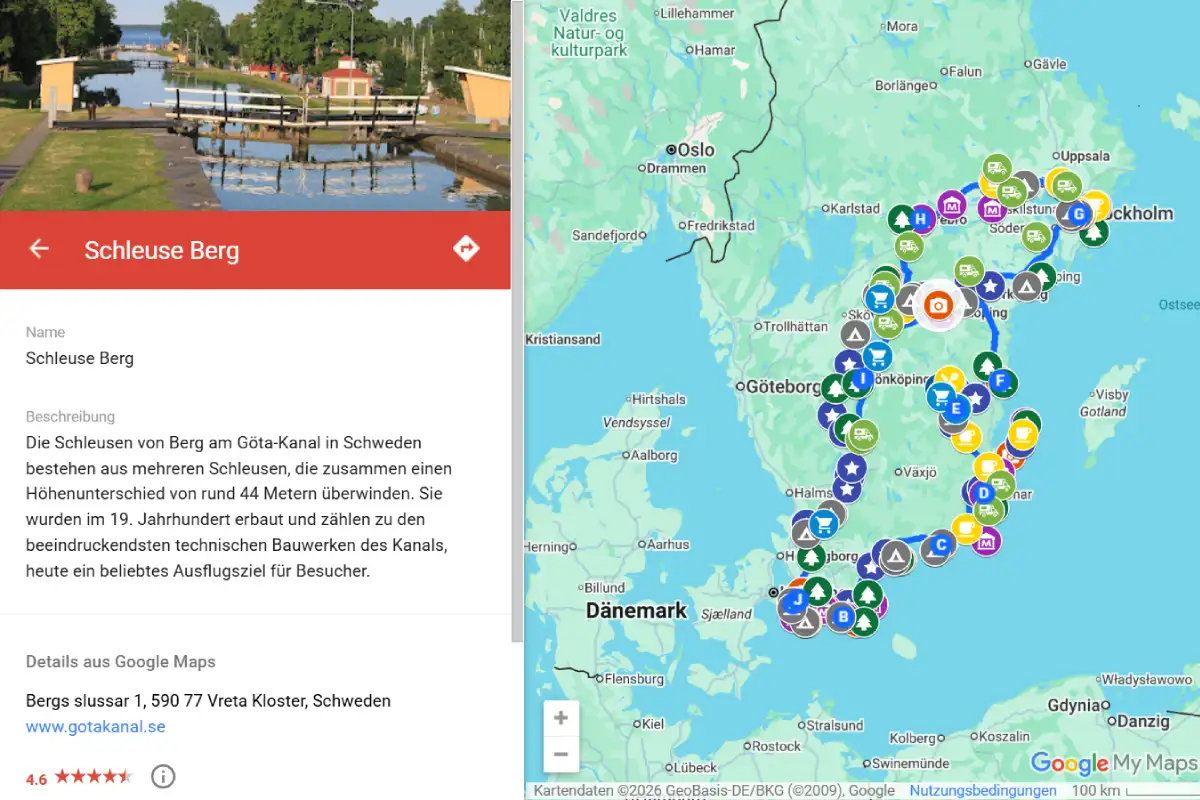Select route waypoint marker J
The image size is (1200, 800).
coord(797,600)
